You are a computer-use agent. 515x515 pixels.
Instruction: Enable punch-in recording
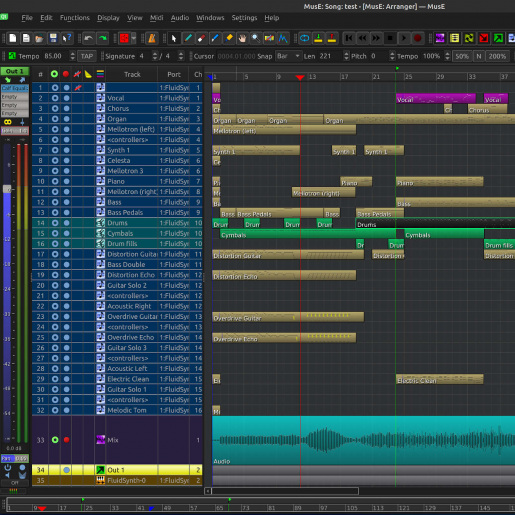pyautogui.click(x=318, y=38)
